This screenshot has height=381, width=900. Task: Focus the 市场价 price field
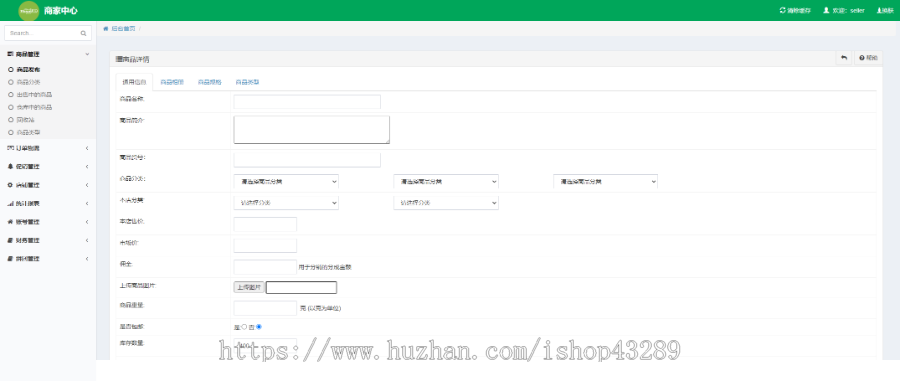(x=265, y=246)
